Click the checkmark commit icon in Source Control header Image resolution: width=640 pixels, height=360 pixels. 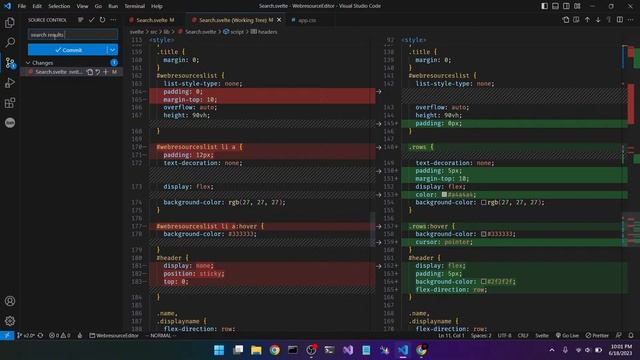(x=91, y=20)
